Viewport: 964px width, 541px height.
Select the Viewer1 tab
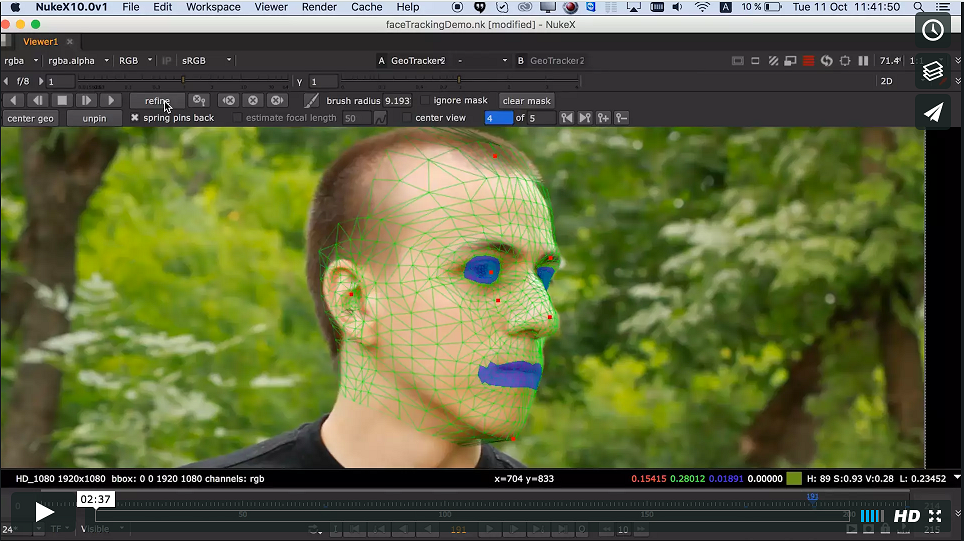(40, 42)
